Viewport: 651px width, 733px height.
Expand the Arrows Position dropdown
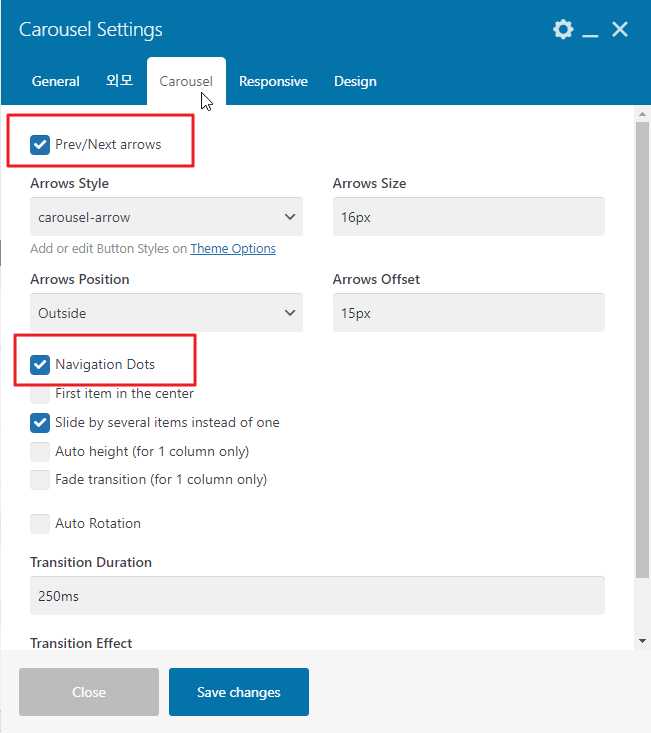coord(166,312)
